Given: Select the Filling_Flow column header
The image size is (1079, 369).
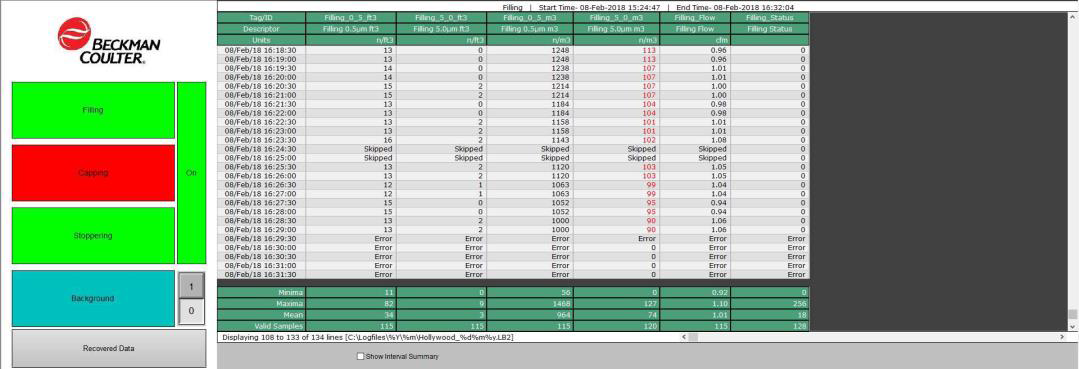Looking at the screenshot, I should click(x=695, y=17).
